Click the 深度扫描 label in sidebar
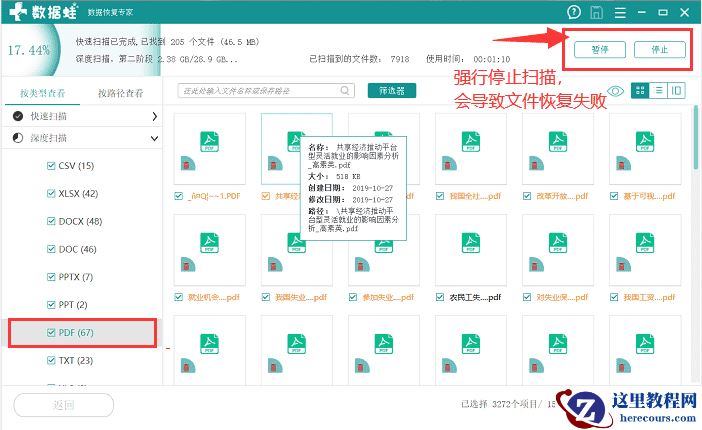 (48, 138)
